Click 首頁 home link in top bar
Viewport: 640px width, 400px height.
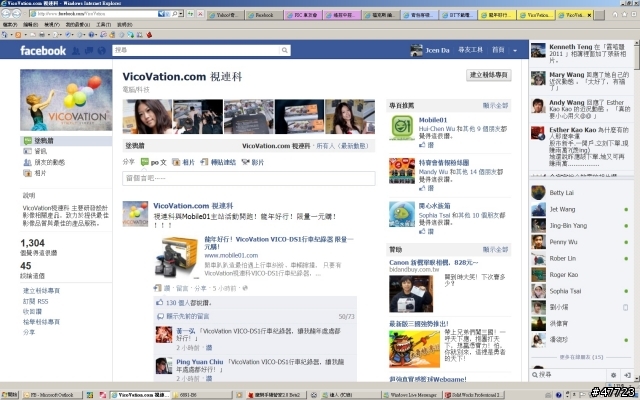coord(498,50)
